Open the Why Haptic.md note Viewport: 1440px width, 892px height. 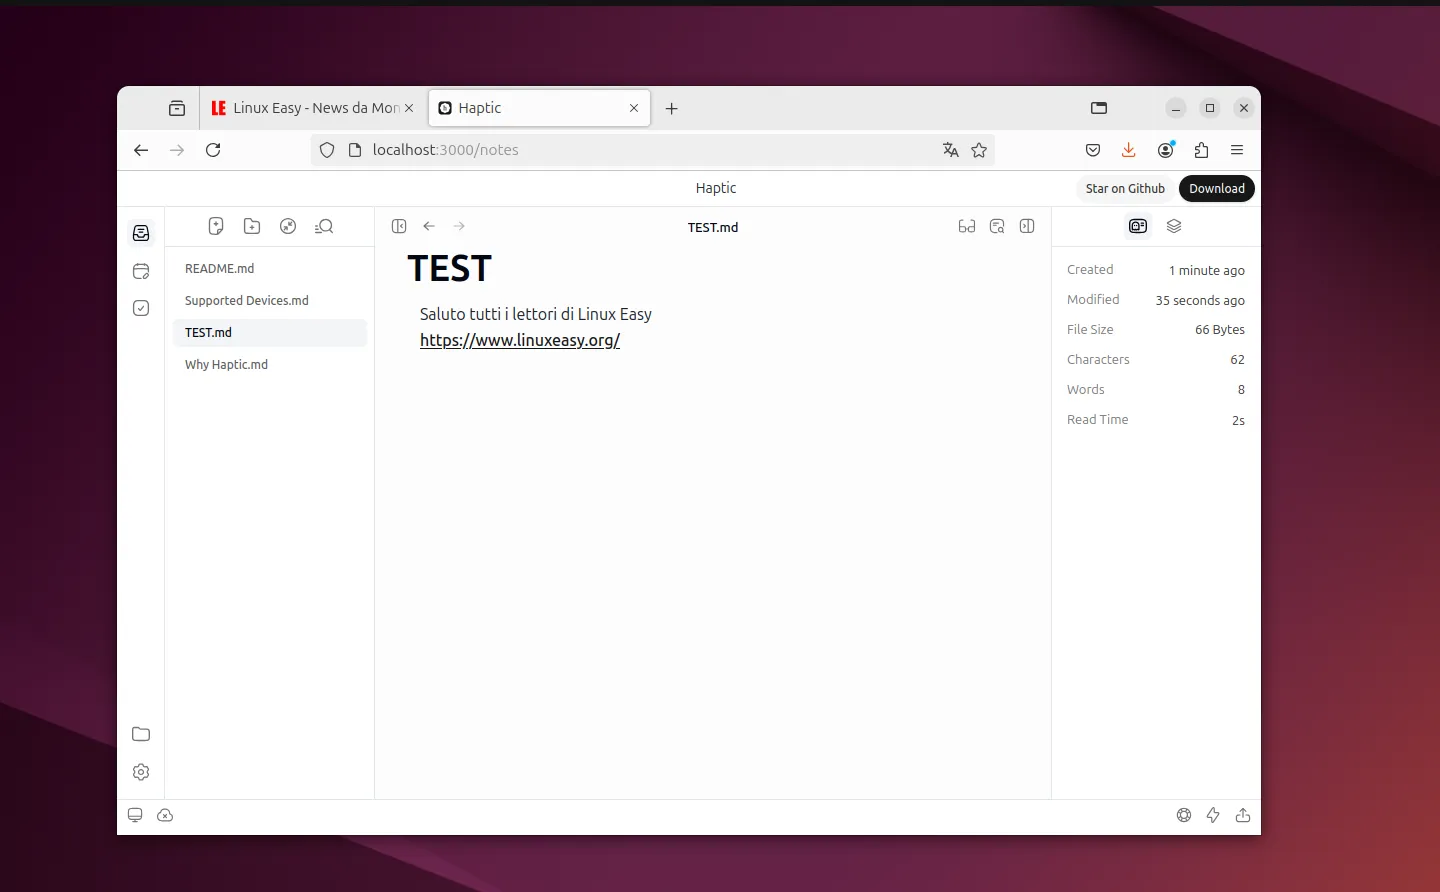point(227,365)
